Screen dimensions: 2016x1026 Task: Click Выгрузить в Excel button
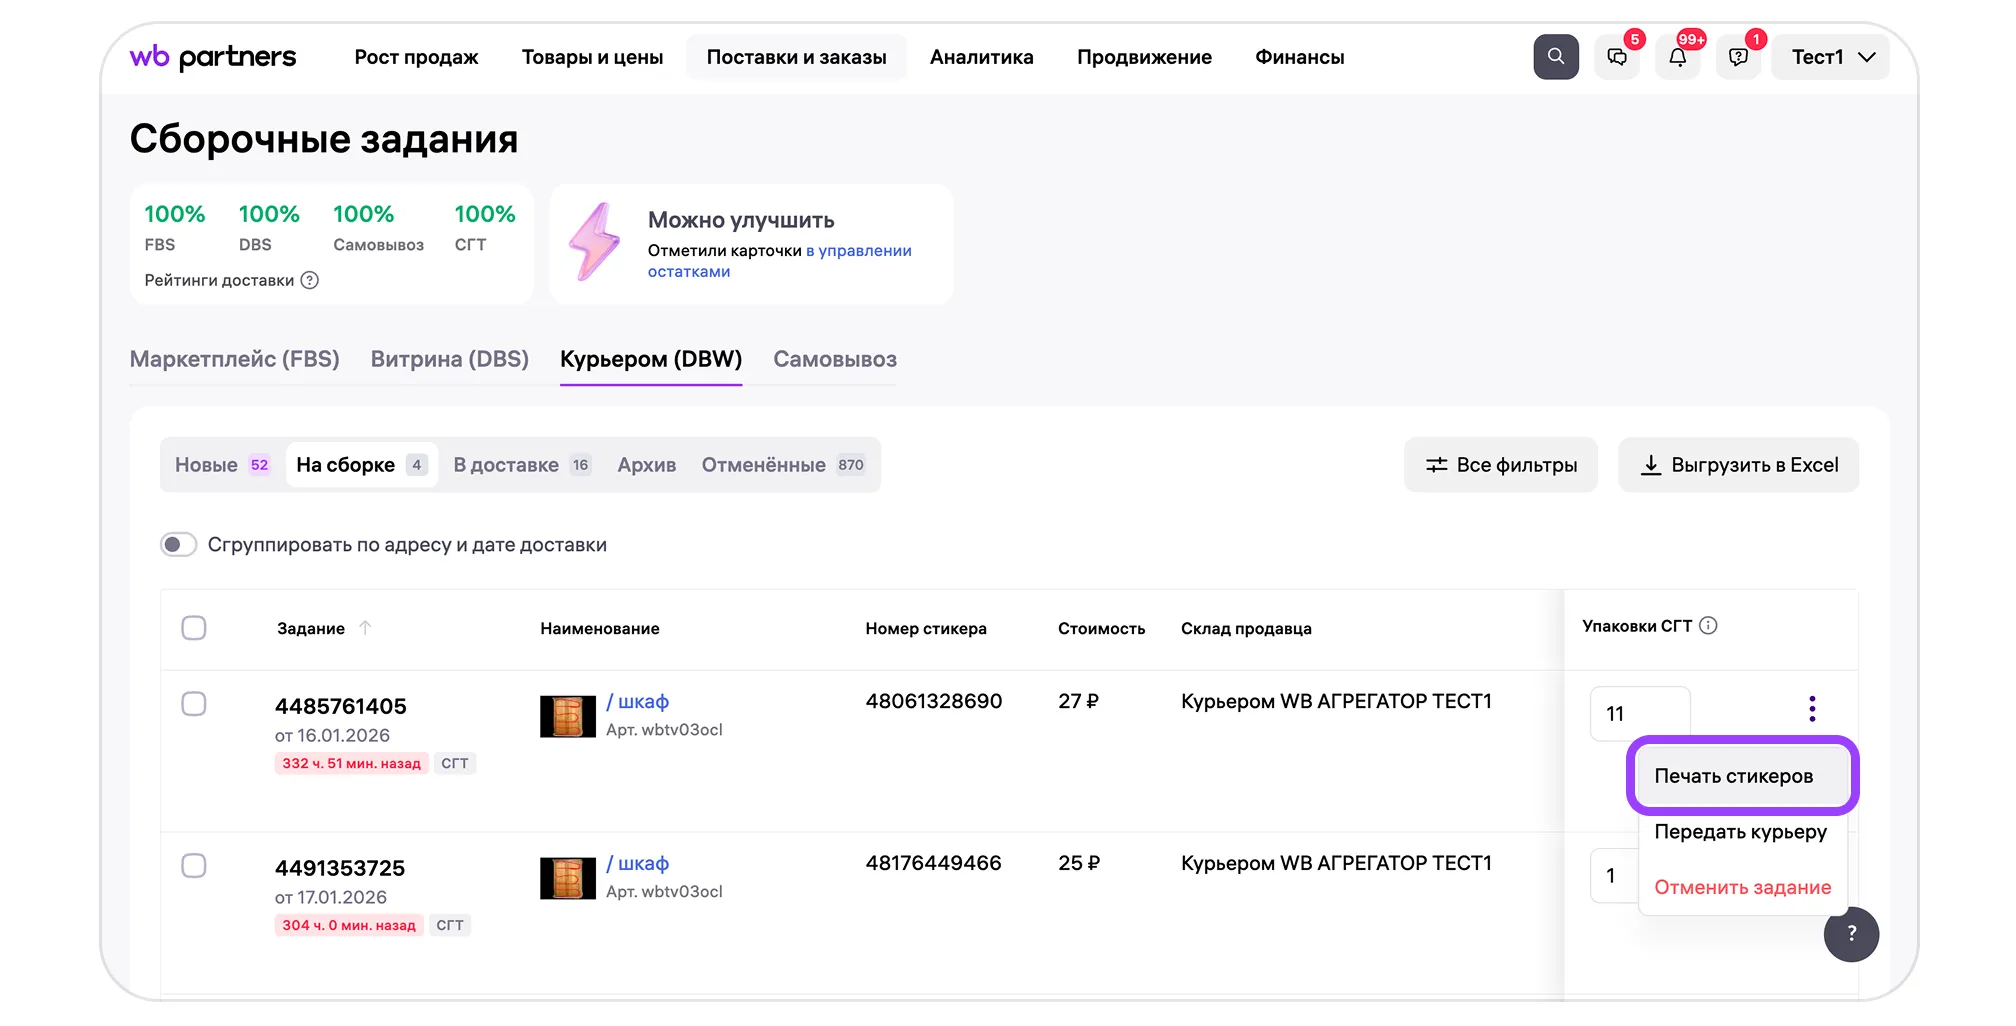[1738, 465]
